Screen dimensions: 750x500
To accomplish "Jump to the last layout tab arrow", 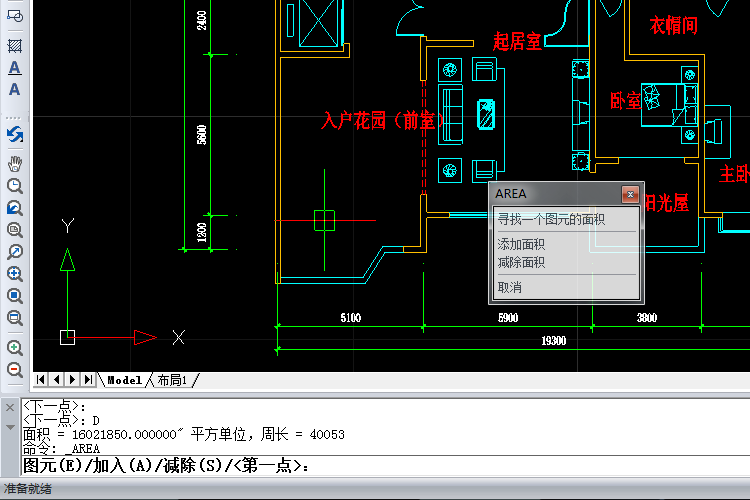I will [88, 379].
